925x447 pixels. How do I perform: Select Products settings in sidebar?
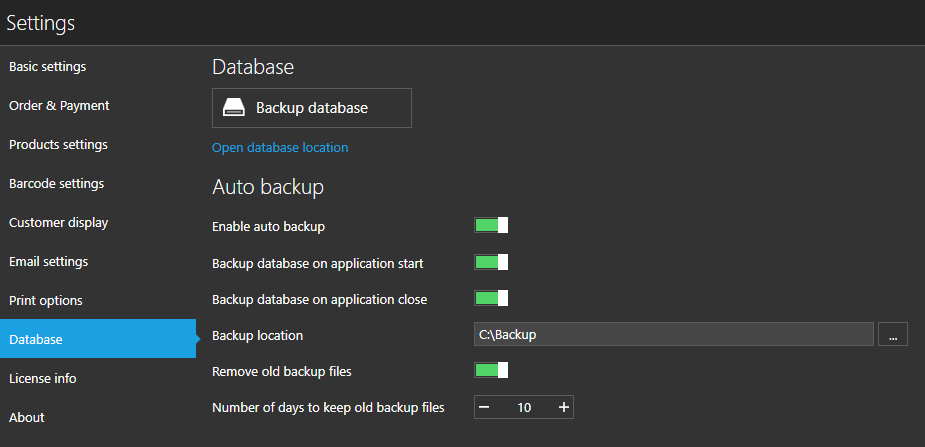click(x=58, y=145)
